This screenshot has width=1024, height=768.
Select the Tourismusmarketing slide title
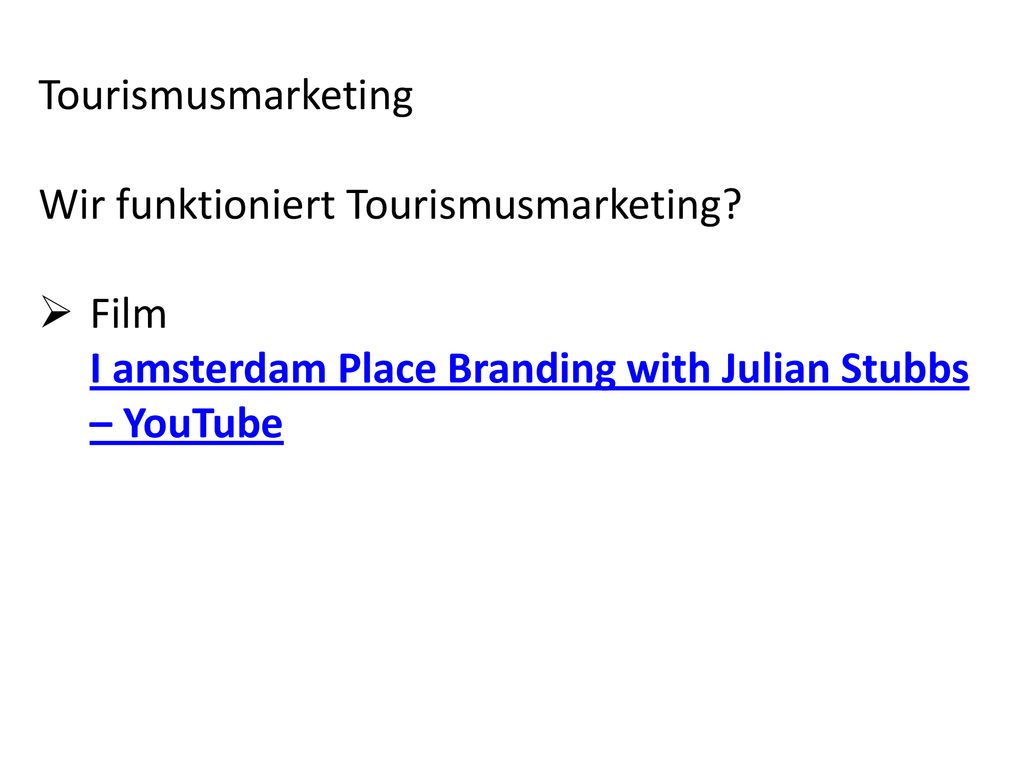tap(226, 95)
